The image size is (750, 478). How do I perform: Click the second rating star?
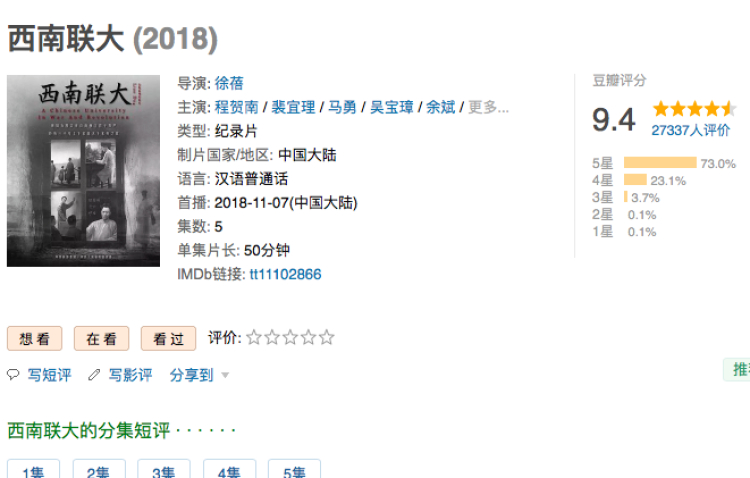coord(272,338)
